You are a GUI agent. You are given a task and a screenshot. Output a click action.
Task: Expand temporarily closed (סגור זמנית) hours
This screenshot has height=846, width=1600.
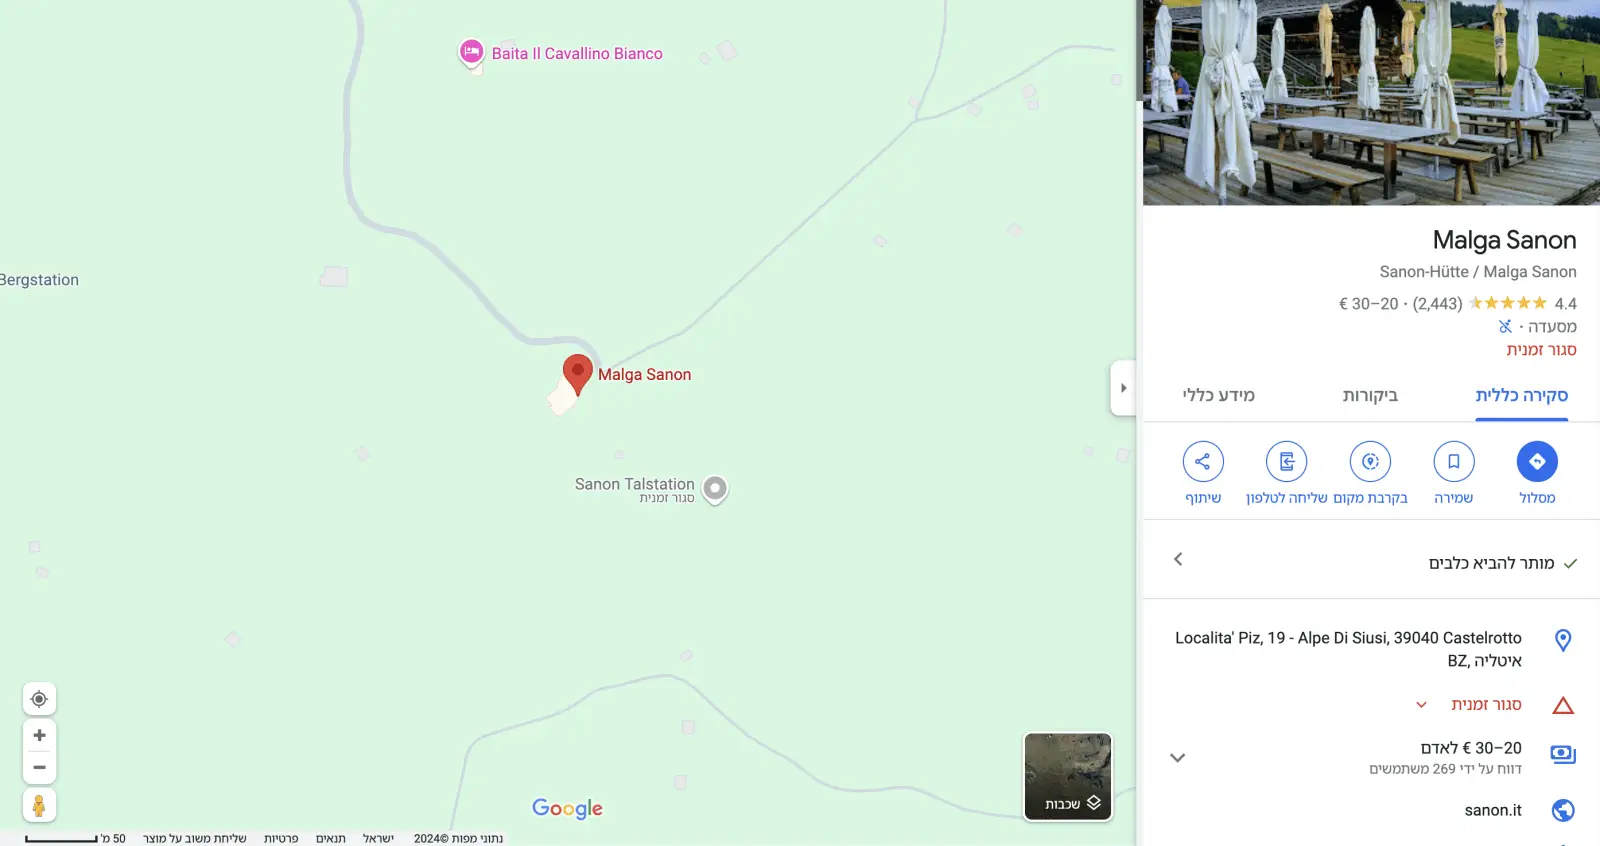1421,705
